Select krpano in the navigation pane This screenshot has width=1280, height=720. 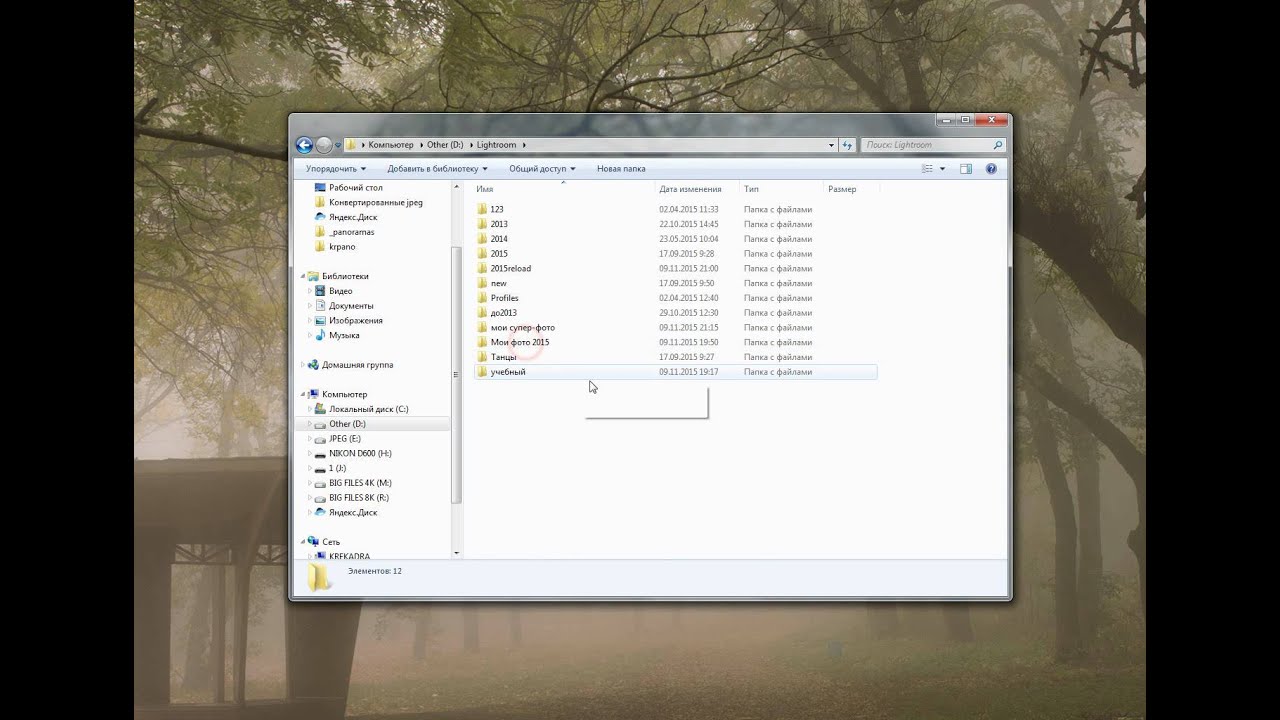click(x=341, y=246)
